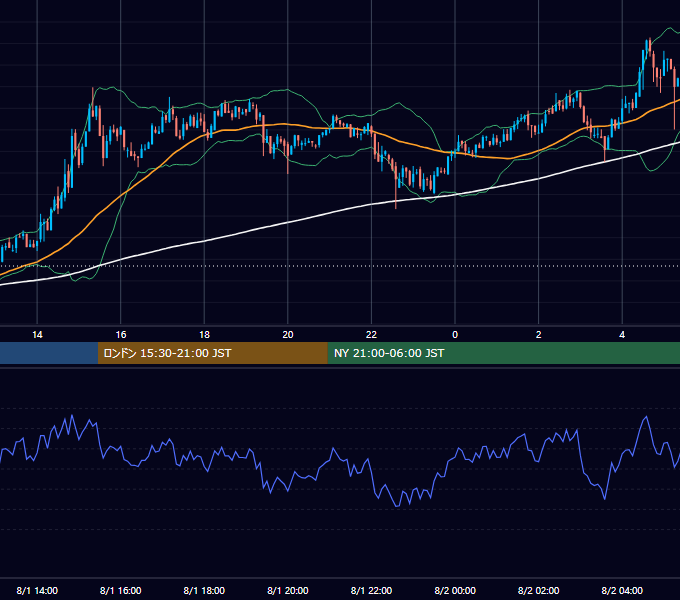Click the 22 hour axis label

click(x=371, y=335)
